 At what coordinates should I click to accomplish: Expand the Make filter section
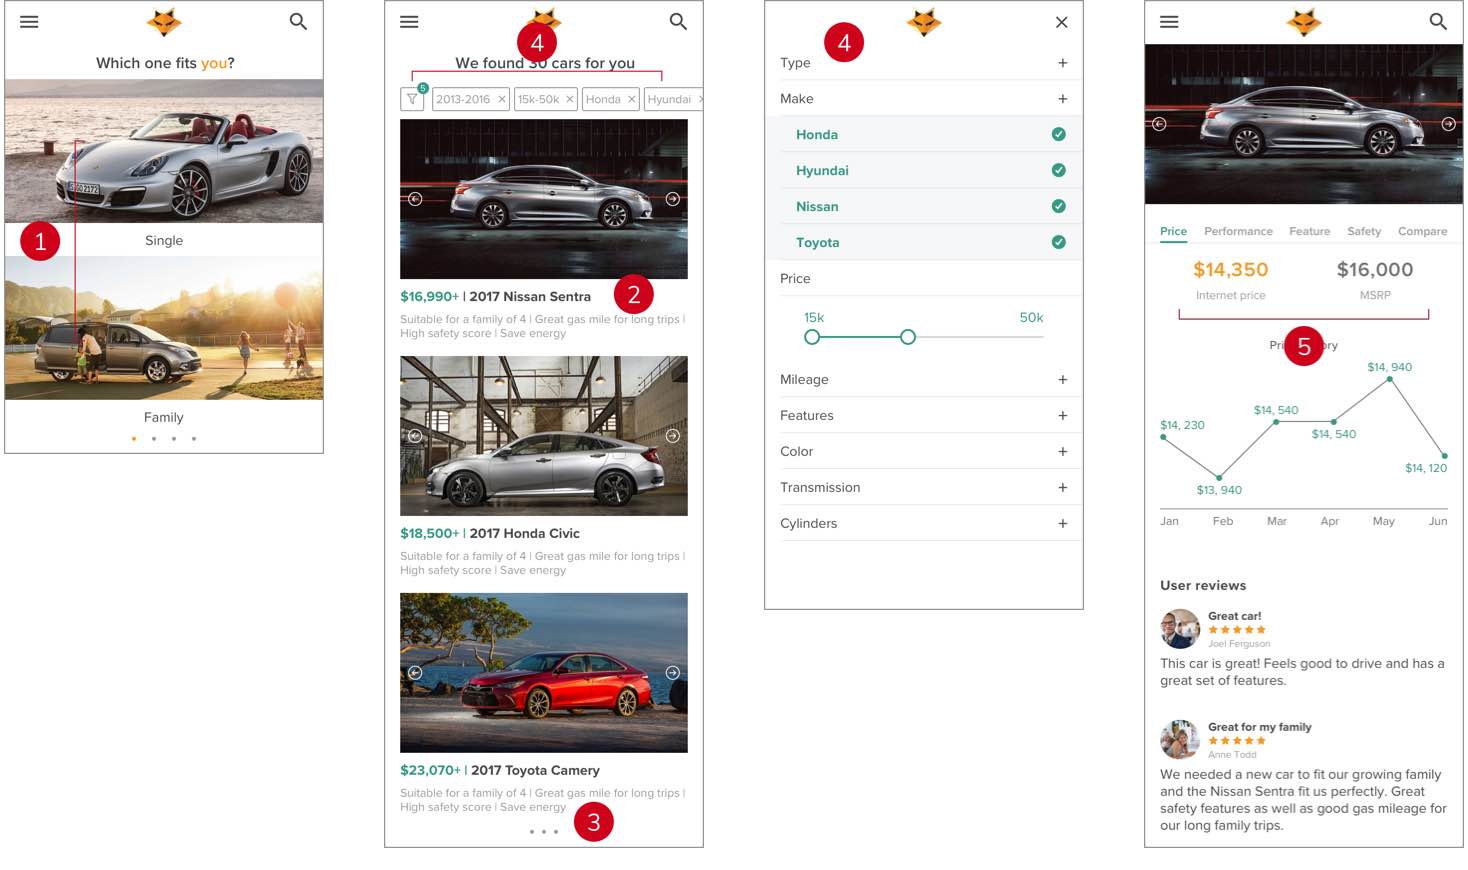point(1062,99)
